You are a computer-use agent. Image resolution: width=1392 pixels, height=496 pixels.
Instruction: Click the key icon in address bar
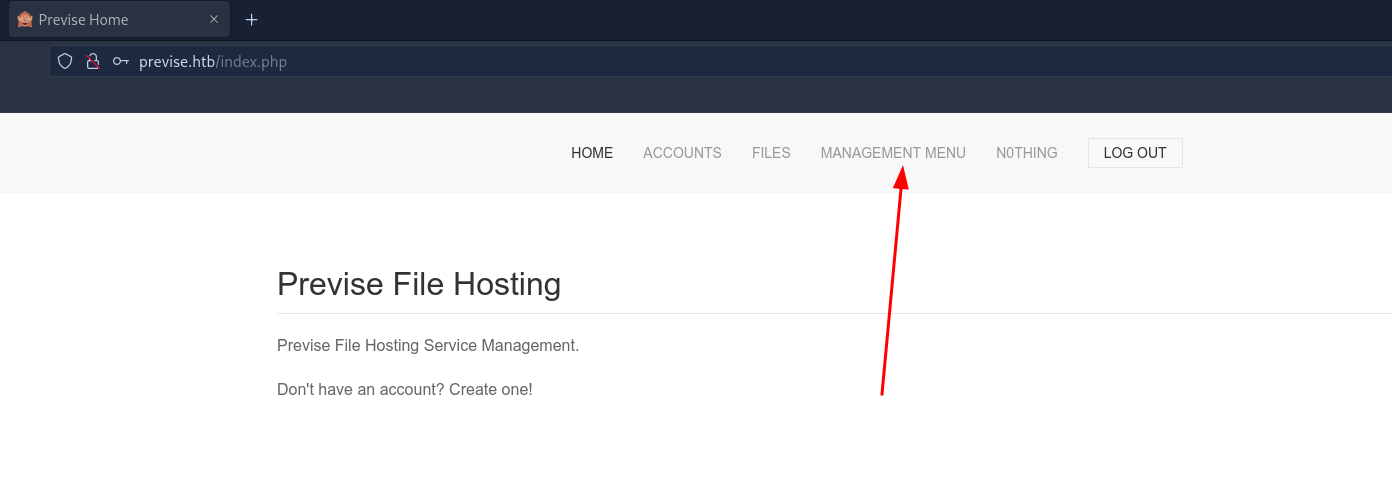121,62
